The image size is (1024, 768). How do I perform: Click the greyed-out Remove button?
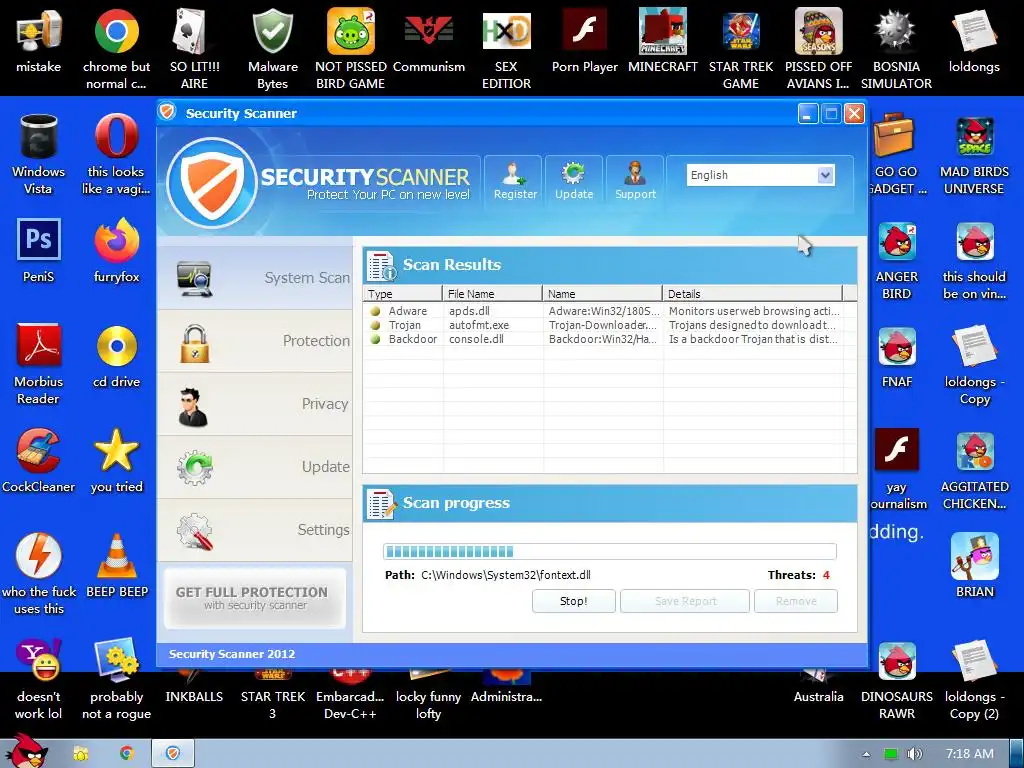(x=796, y=601)
